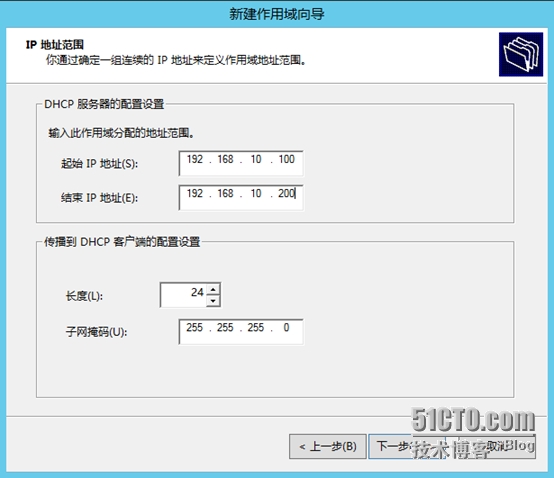The width and height of the screenshot is (554, 478).
Task: Click the 168 octet of end IP
Action: click(x=225, y=194)
